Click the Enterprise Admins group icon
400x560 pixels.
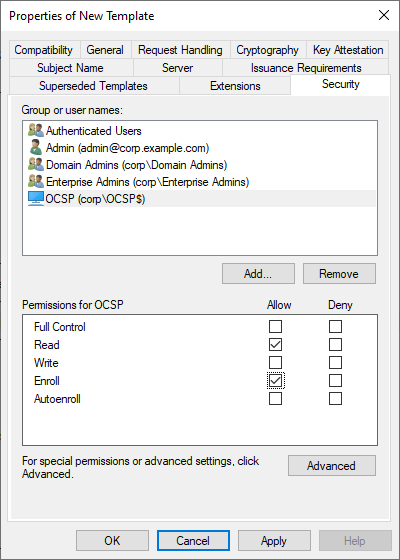click(x=36, y=182)
